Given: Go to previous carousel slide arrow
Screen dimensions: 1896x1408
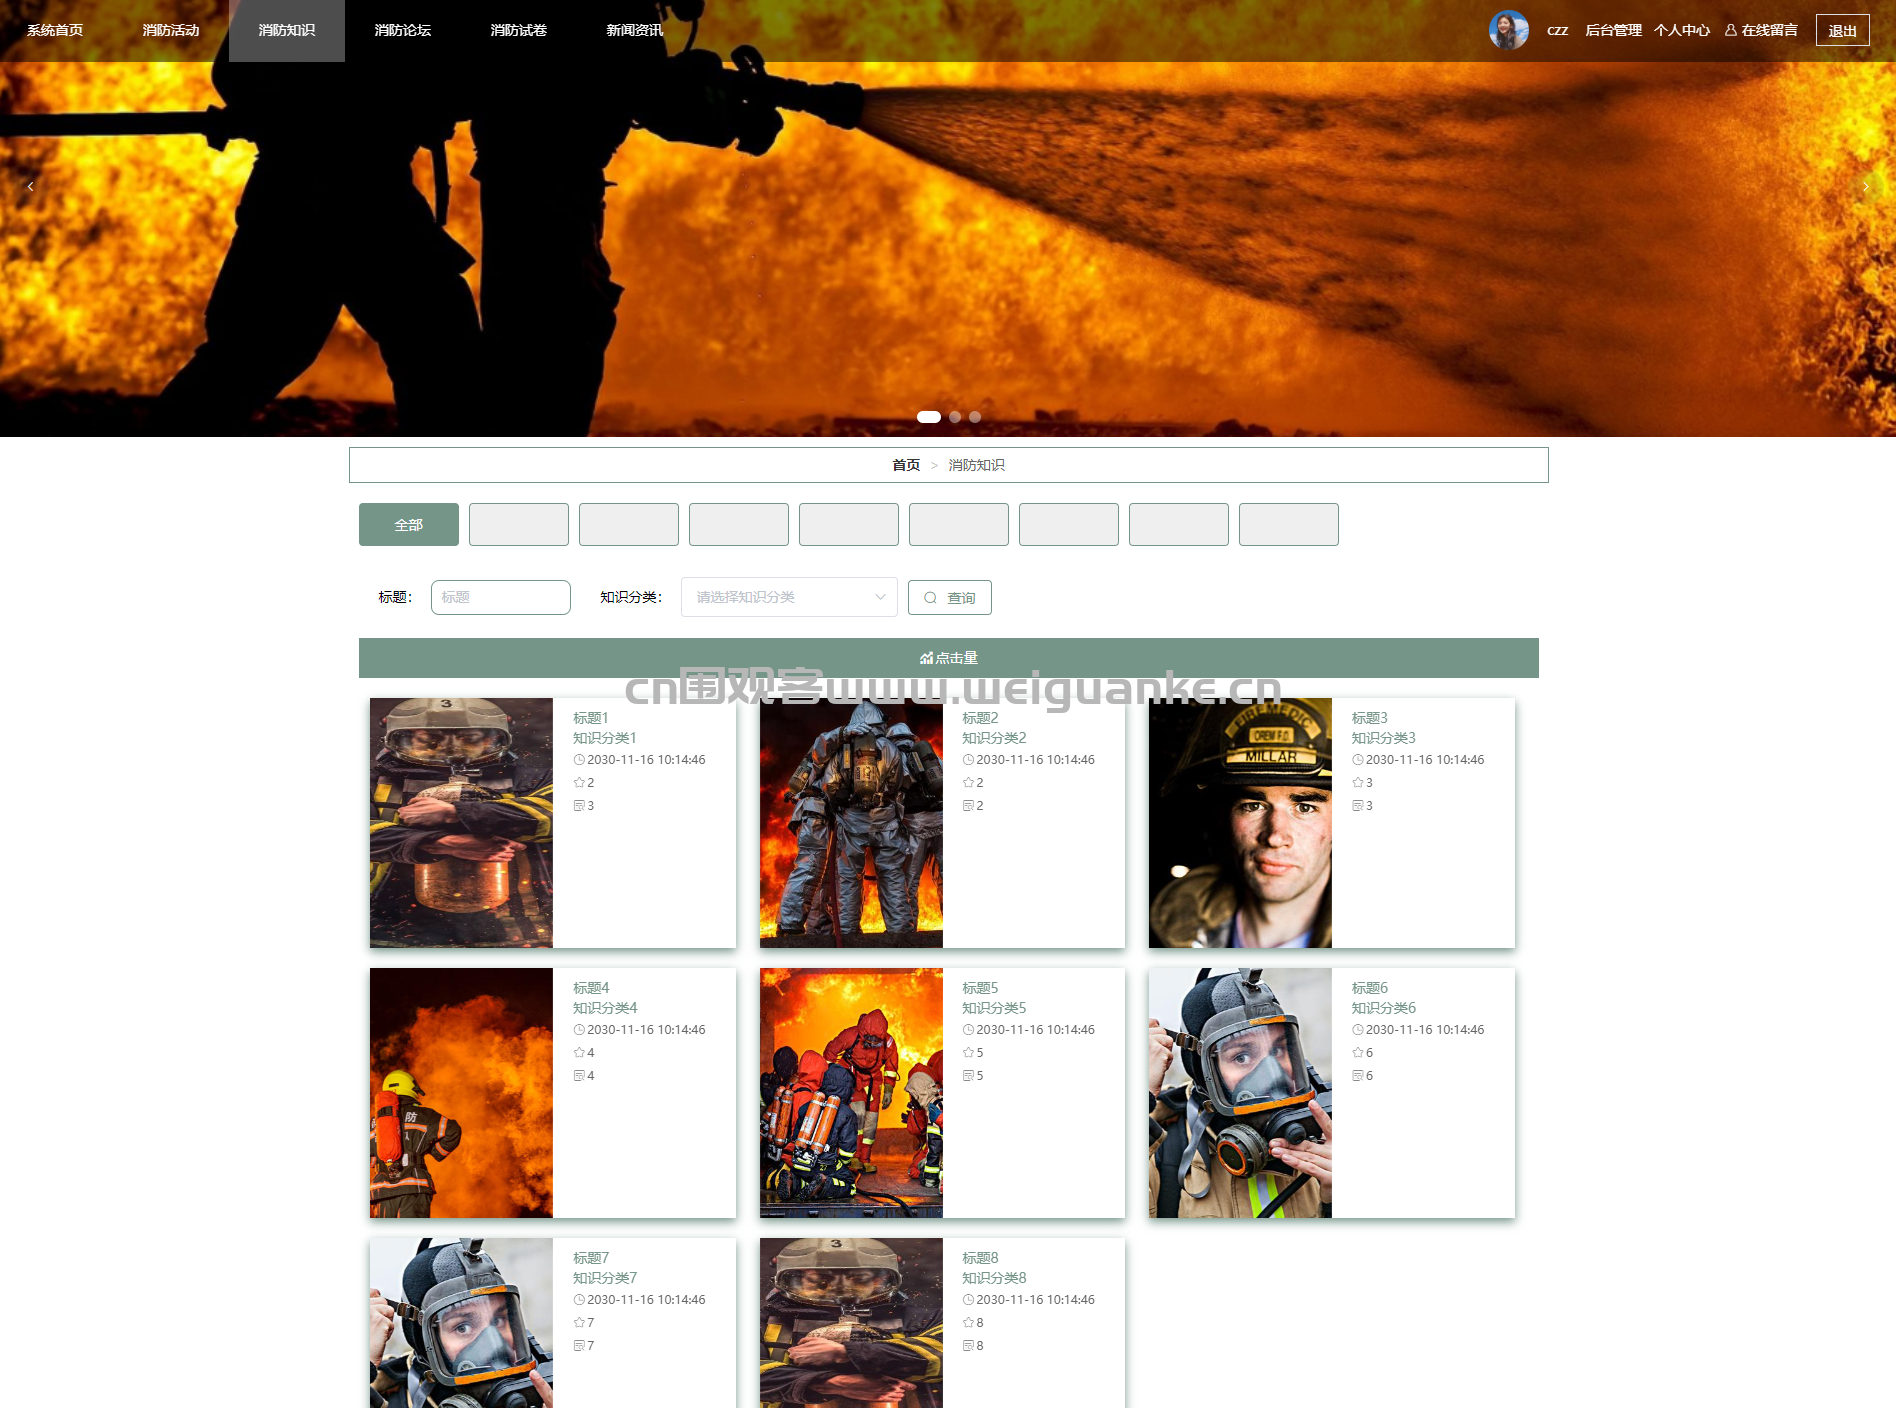Looking at the screenshot, I should tap(30, 187).
